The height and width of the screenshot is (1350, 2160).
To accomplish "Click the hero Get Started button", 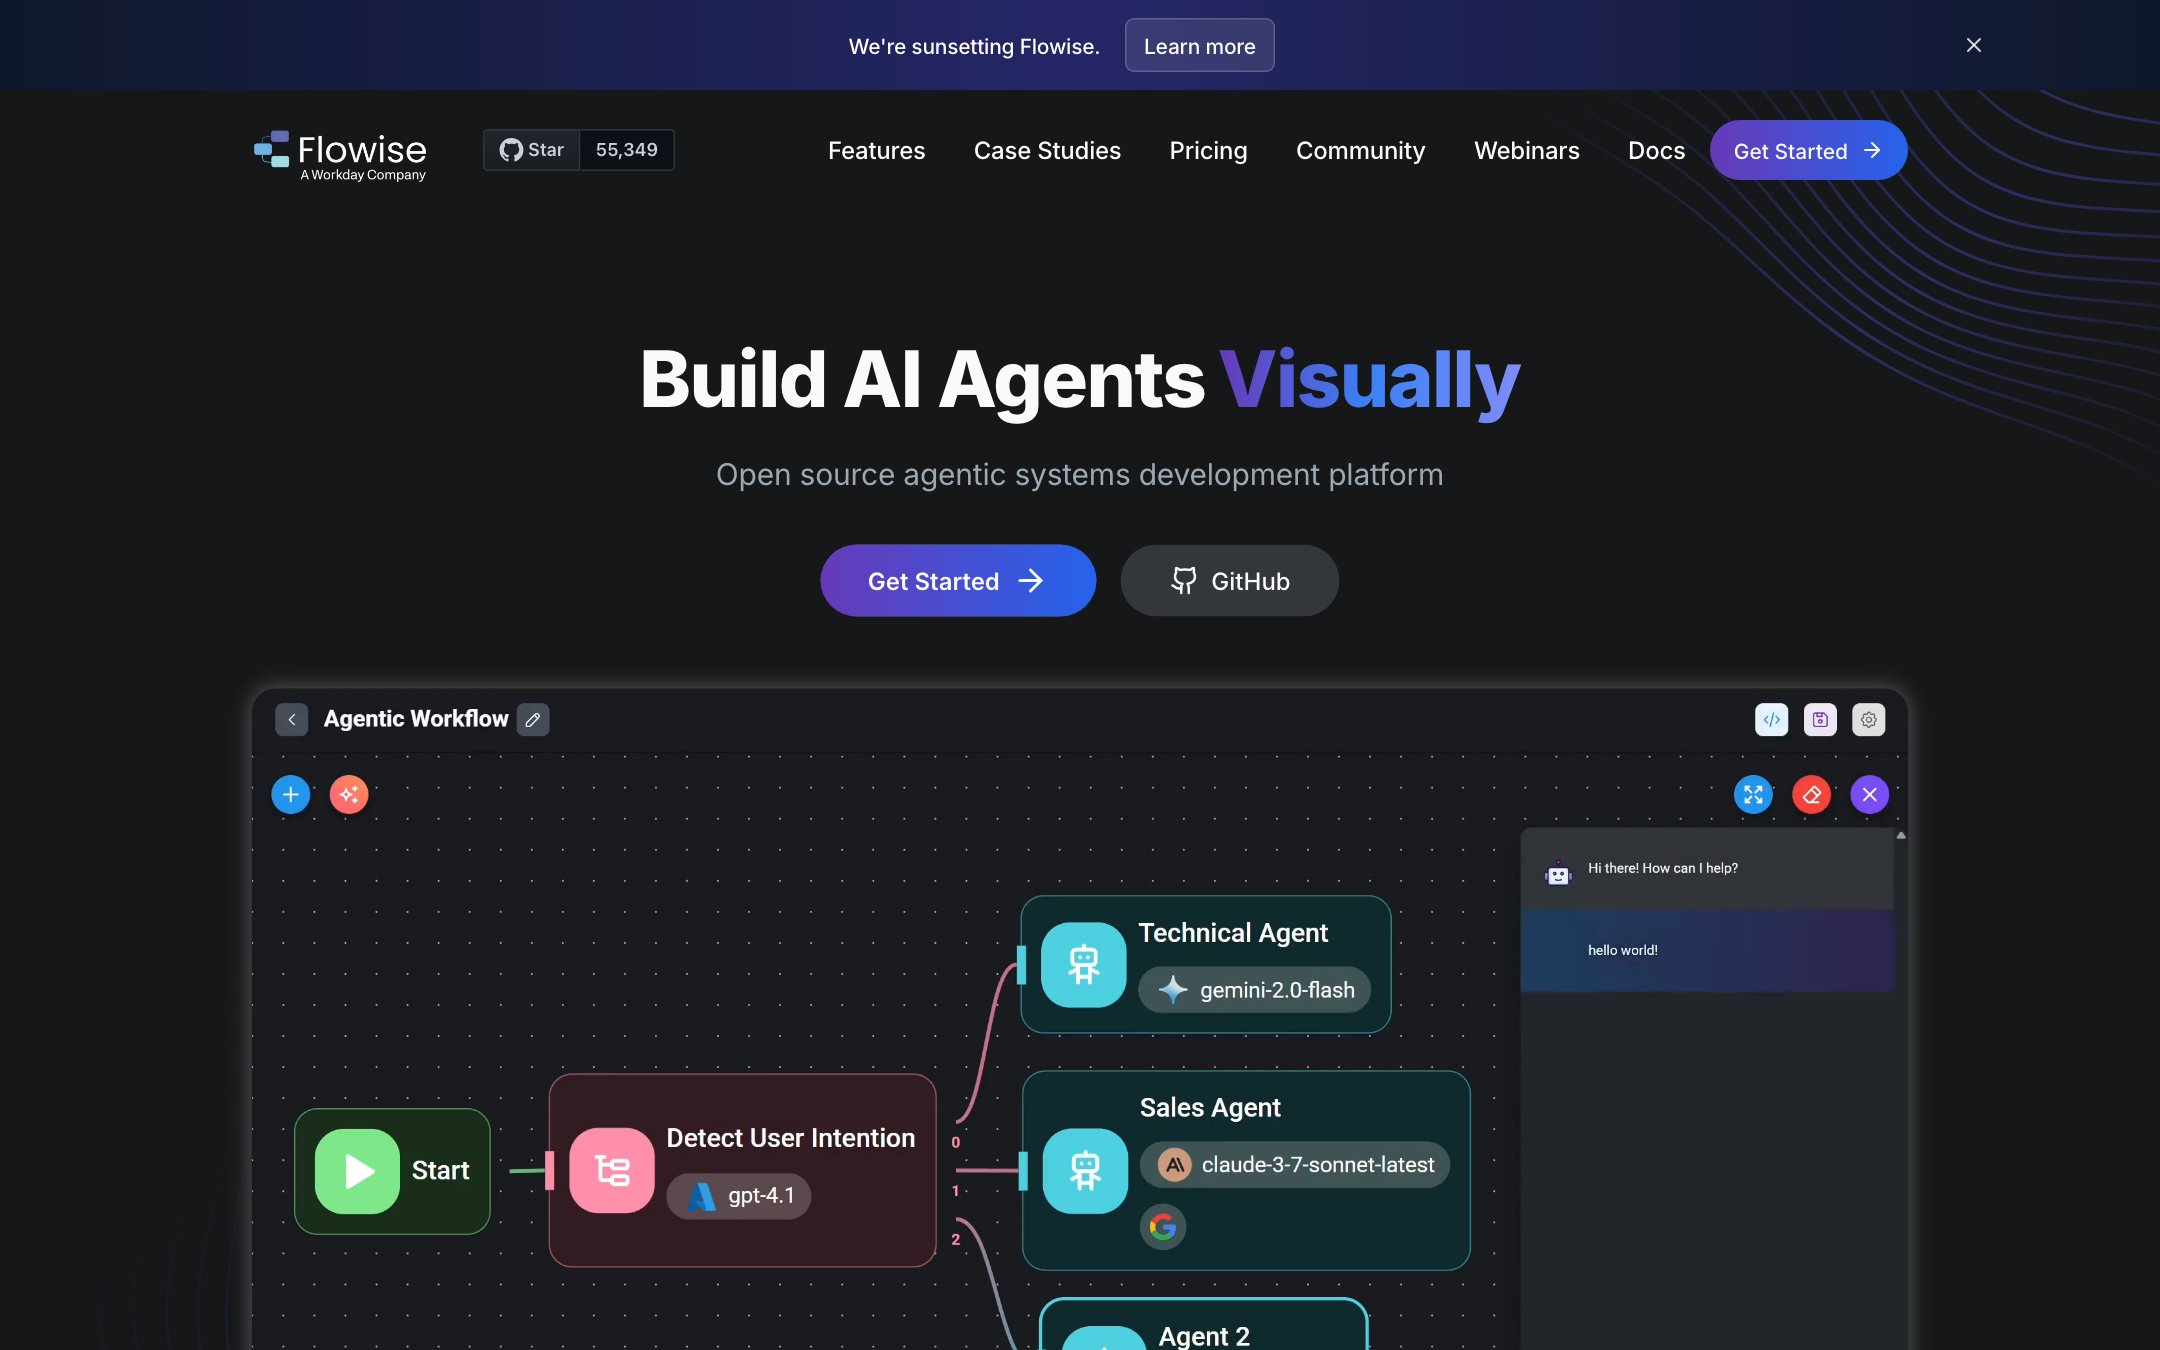I will pyautogui.click(x=957, y=580).
